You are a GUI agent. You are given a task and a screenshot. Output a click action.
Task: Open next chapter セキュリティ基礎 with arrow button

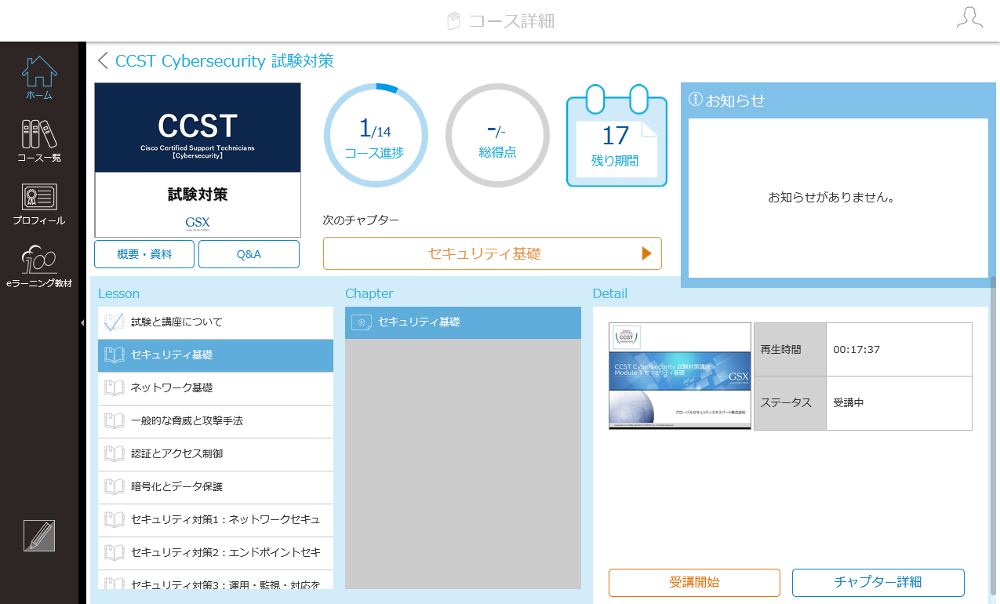click(x=492, y=254)
